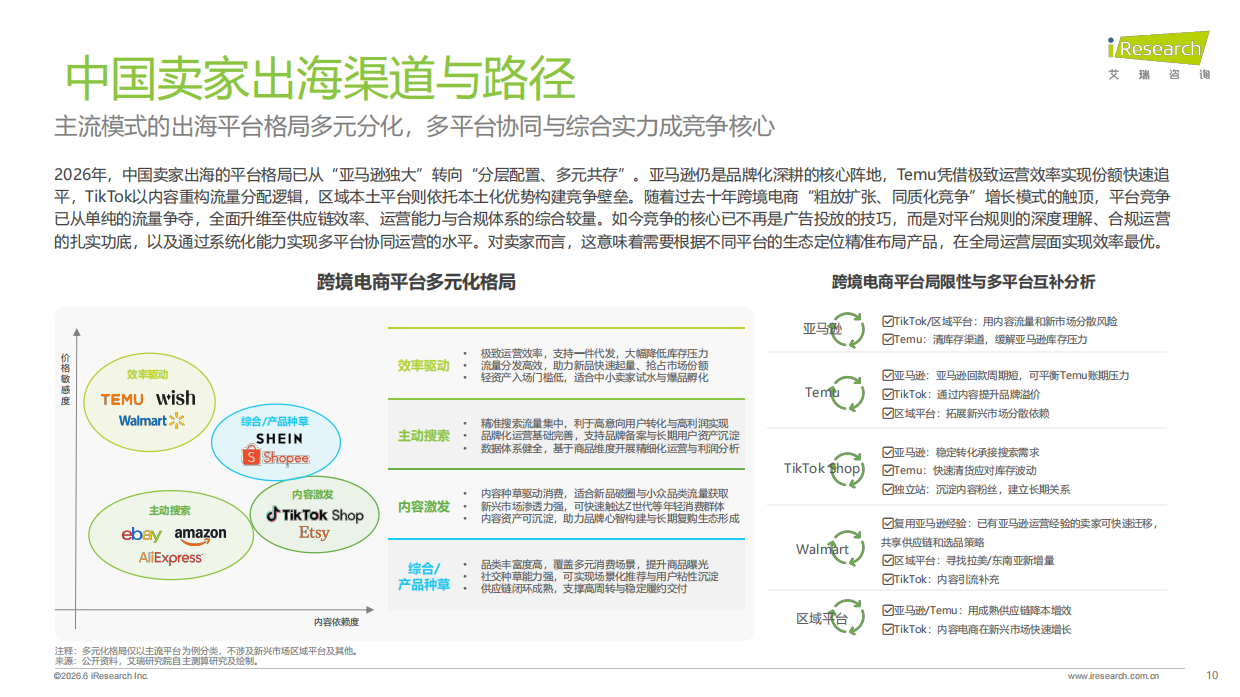Click checkbox for 亚马逊回款周期短

(887, 376)
